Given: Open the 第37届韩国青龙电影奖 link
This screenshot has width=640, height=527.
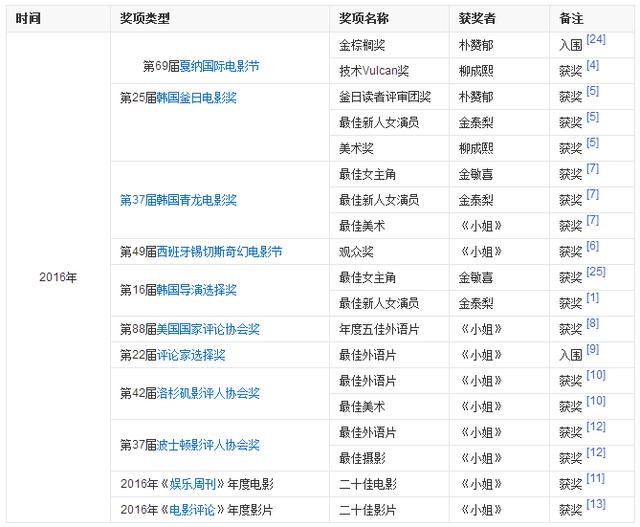Looking at the screenshot, I should point(178,200).
